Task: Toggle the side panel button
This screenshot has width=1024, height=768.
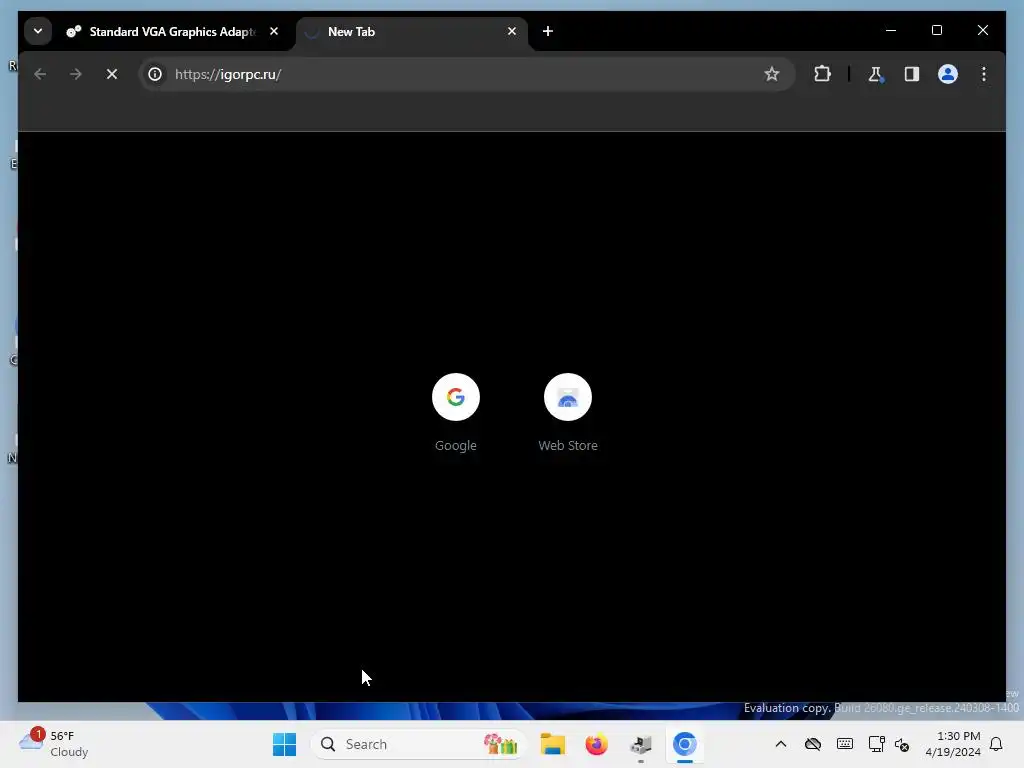Action: point(912,74)
